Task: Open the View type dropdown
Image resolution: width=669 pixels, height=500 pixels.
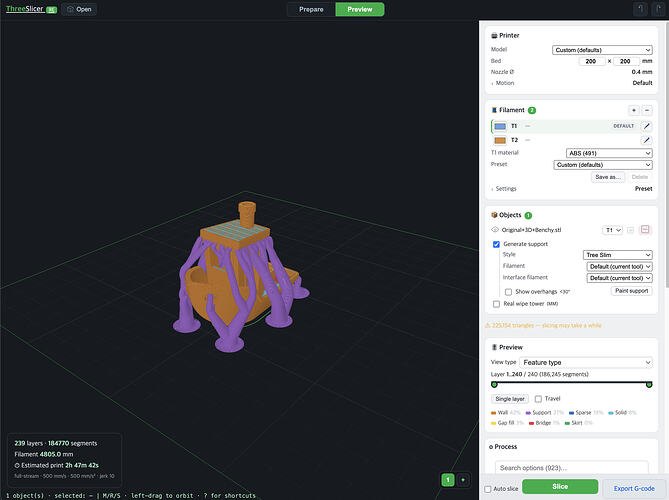Action: click(586, 362)
